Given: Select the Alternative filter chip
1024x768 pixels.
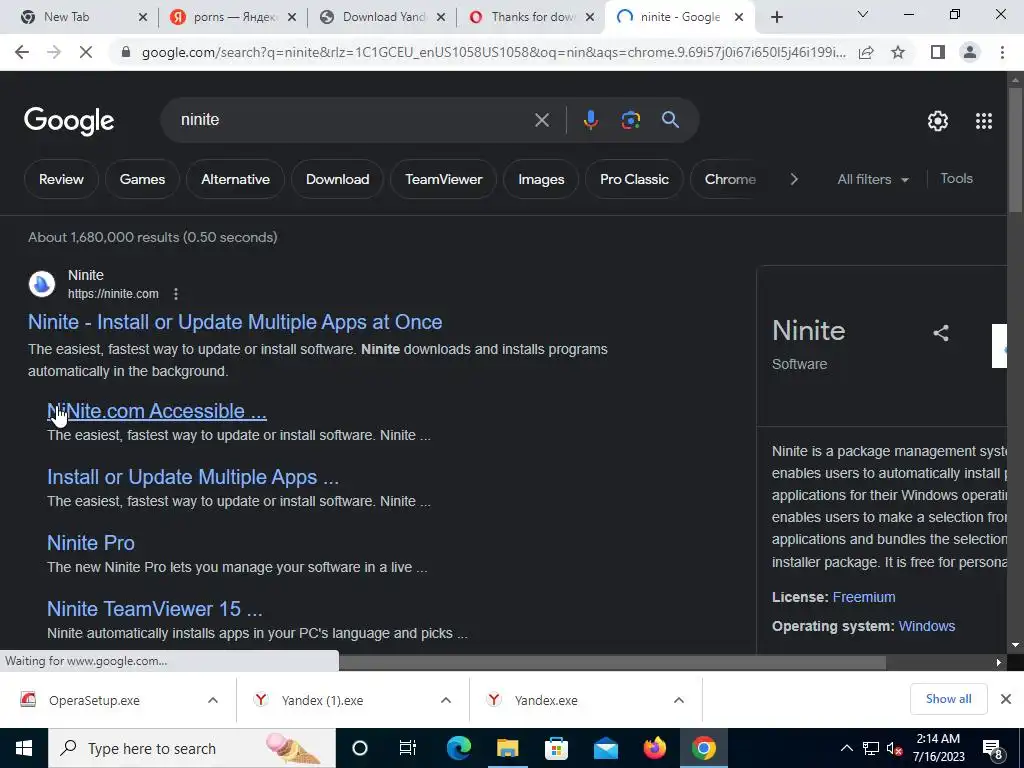Looking at the screenshot, I should 235,179.
